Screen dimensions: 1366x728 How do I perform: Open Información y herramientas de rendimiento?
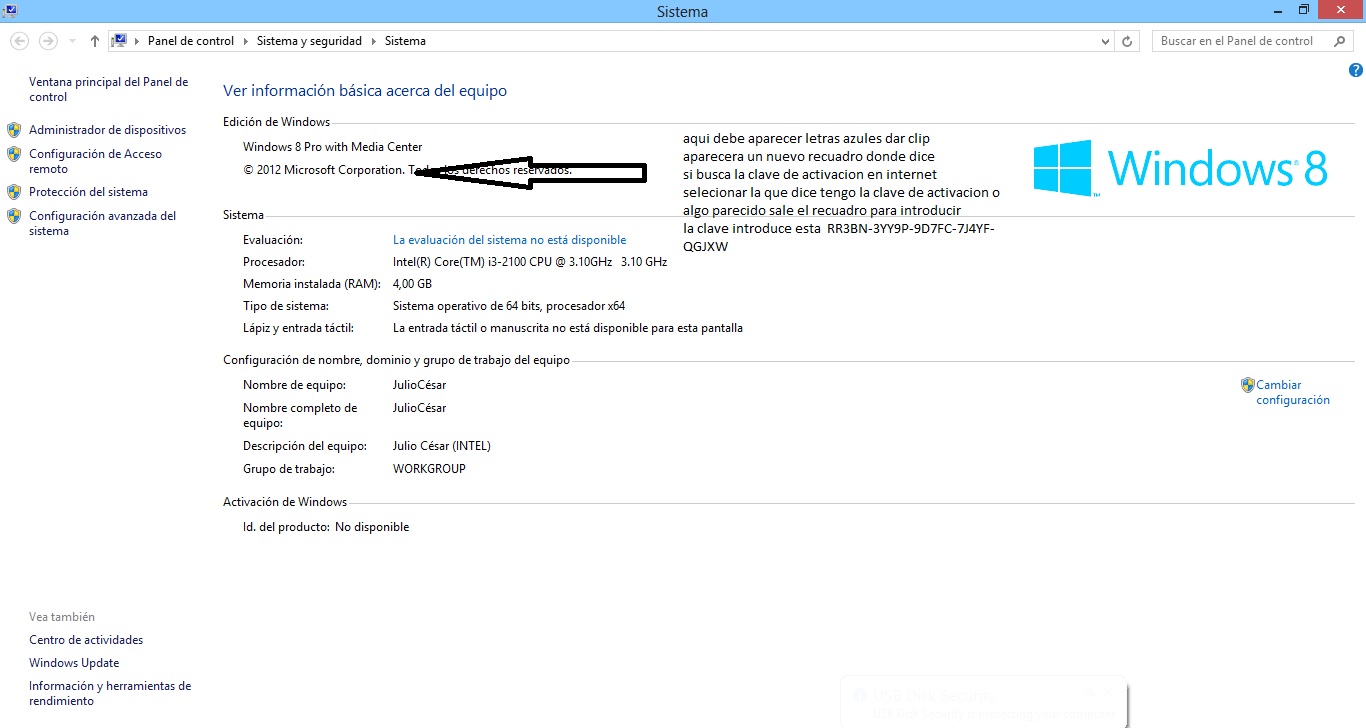coord(110,693)
